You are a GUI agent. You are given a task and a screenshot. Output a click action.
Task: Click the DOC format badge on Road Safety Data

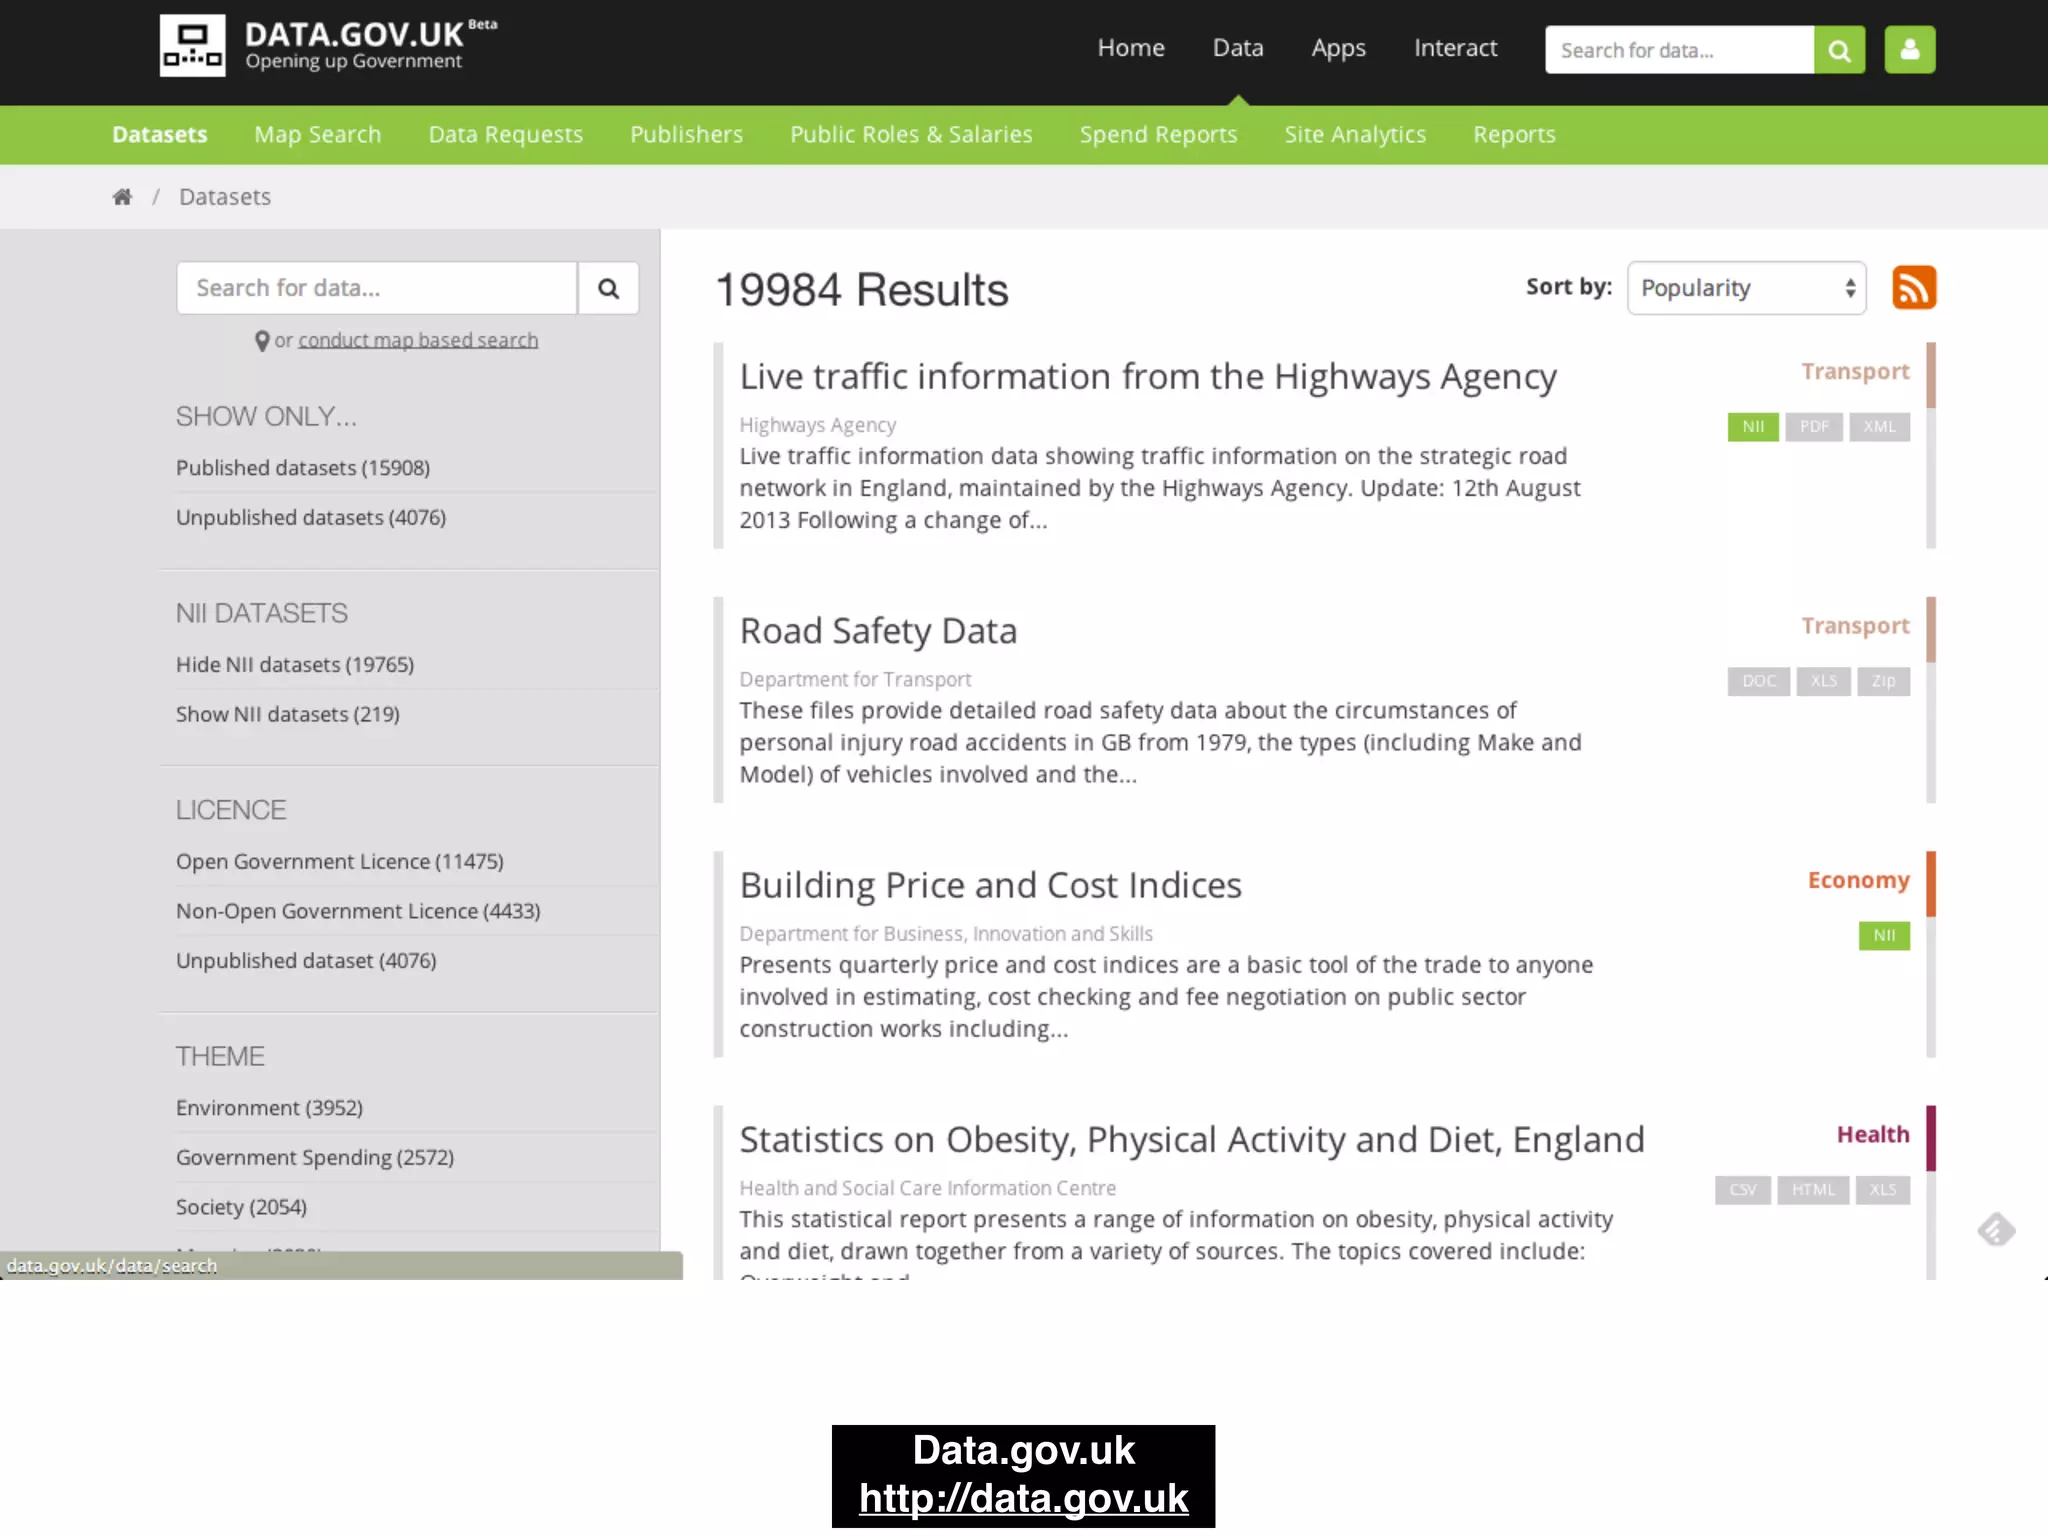[x=1759, y=681]
